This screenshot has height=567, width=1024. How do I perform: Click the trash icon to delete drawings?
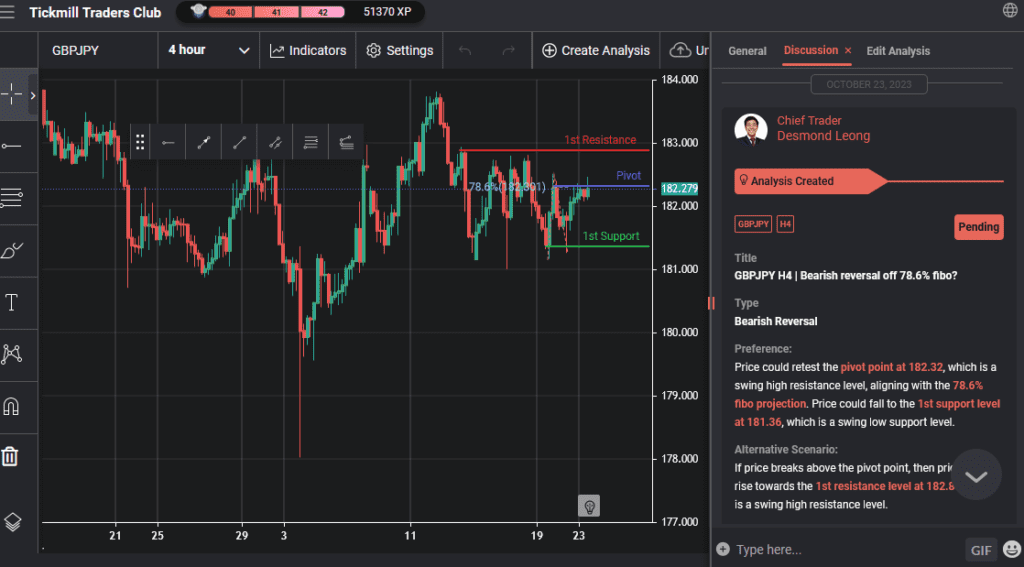click(10, 456)
